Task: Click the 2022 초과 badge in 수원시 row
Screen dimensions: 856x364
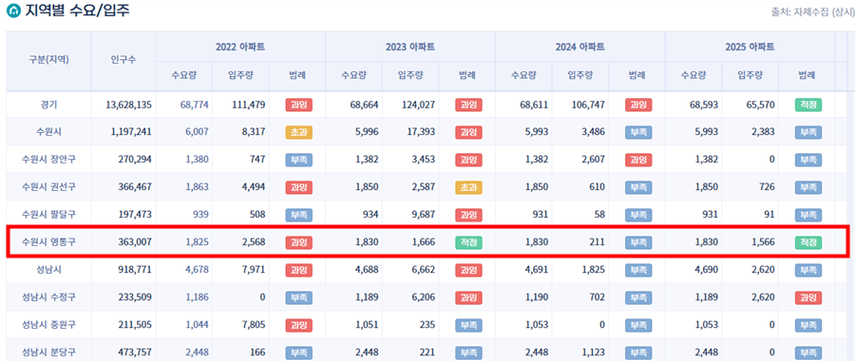Action: 299,132
